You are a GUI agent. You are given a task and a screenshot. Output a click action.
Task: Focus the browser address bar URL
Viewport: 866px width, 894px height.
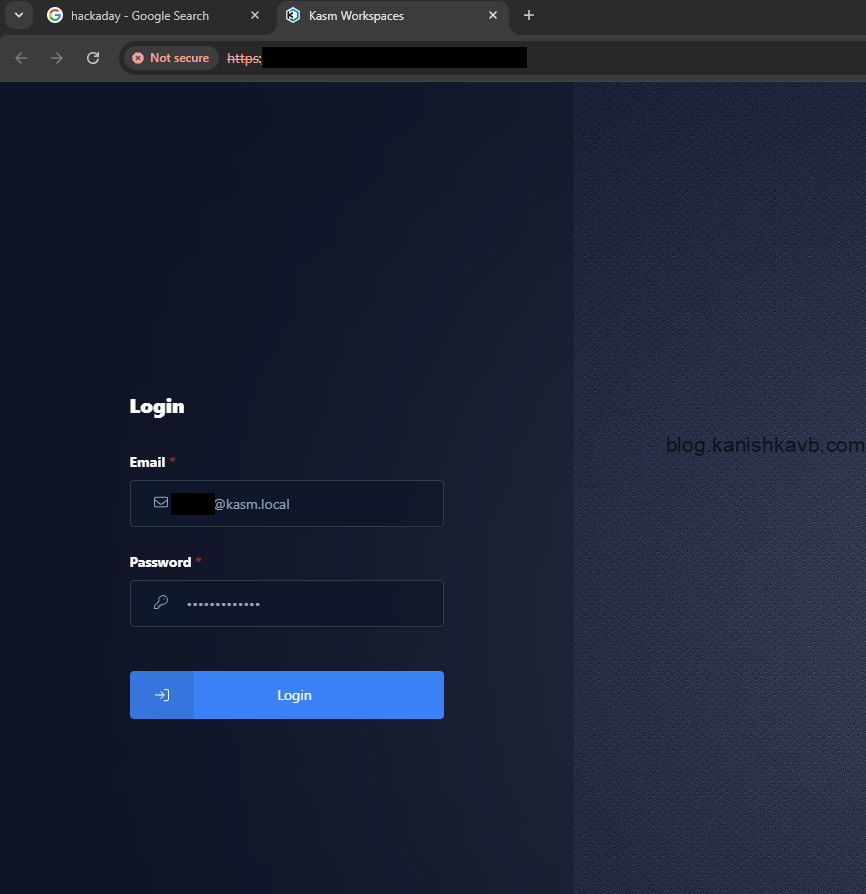point(400,58)
